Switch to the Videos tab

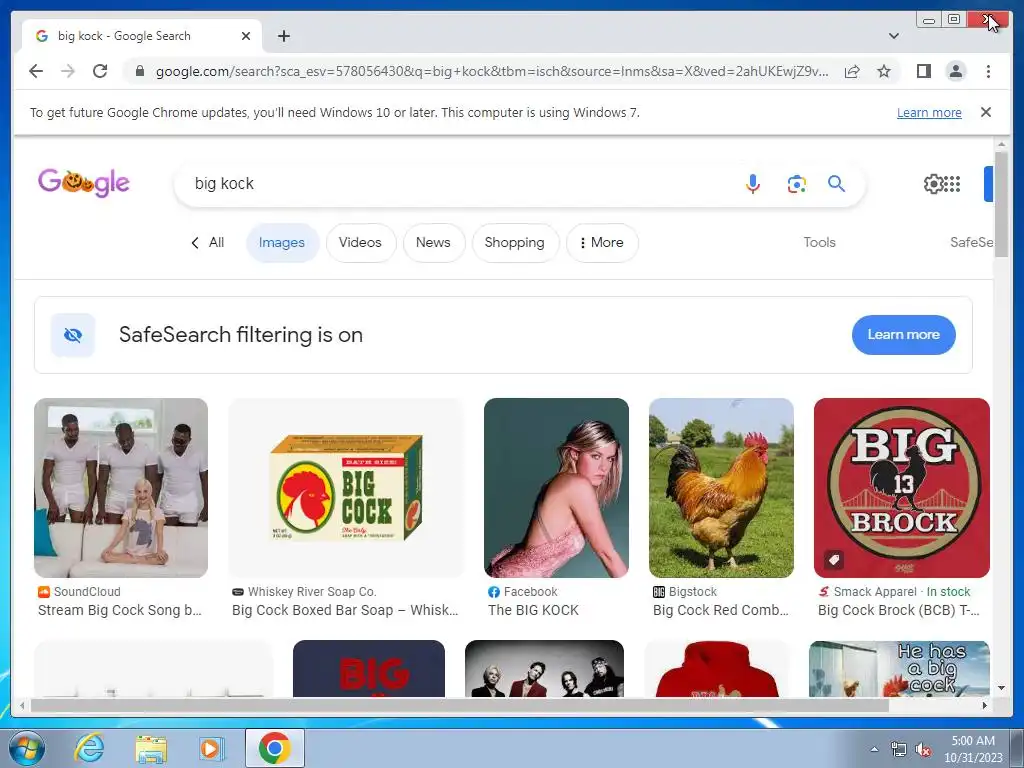pyautogui.click(x=360, y=243)
